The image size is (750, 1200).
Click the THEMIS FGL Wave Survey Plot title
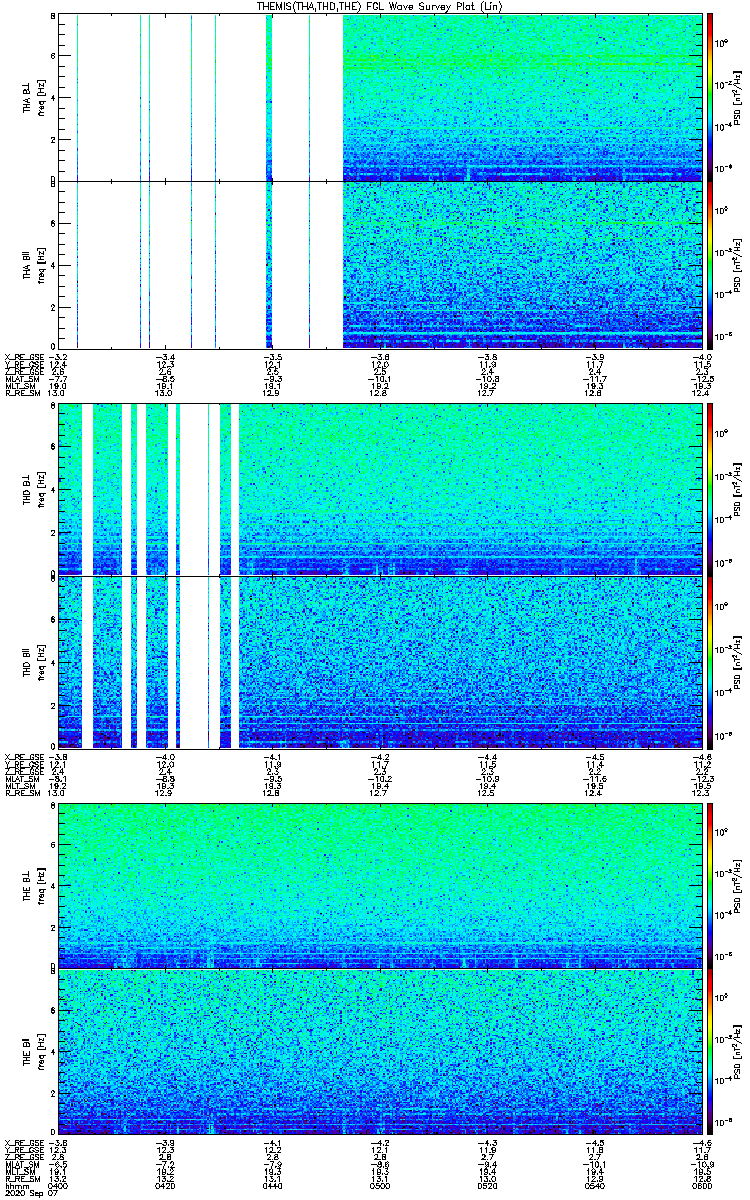[379, 6]
